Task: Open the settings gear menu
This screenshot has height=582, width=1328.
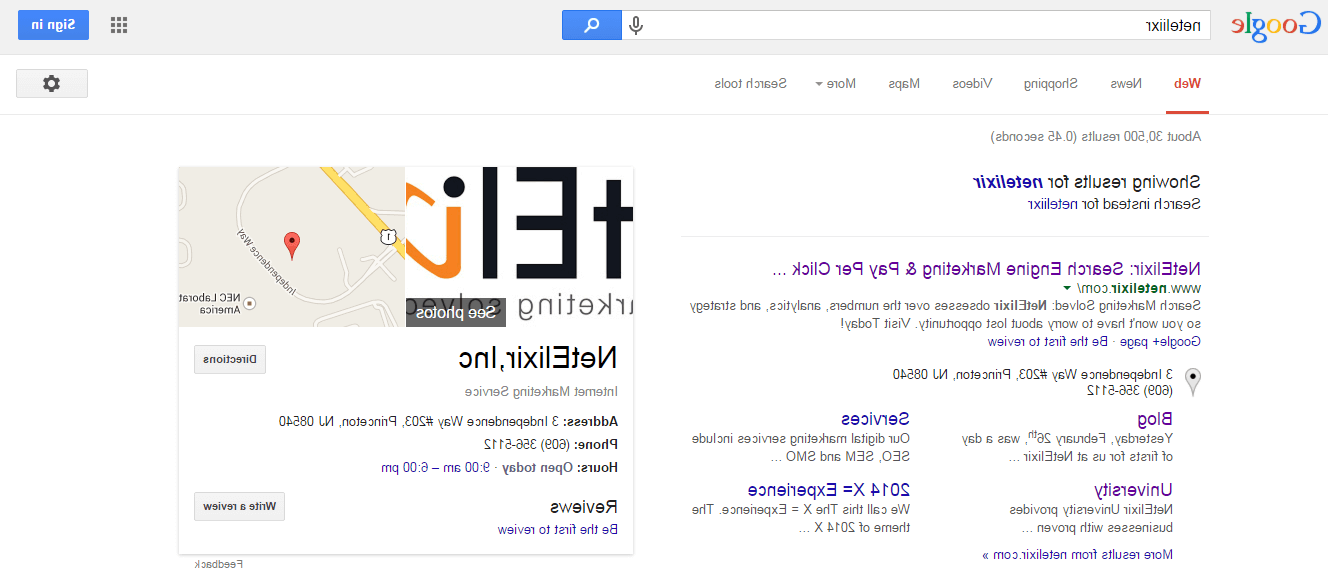Action: click(52, 84)
